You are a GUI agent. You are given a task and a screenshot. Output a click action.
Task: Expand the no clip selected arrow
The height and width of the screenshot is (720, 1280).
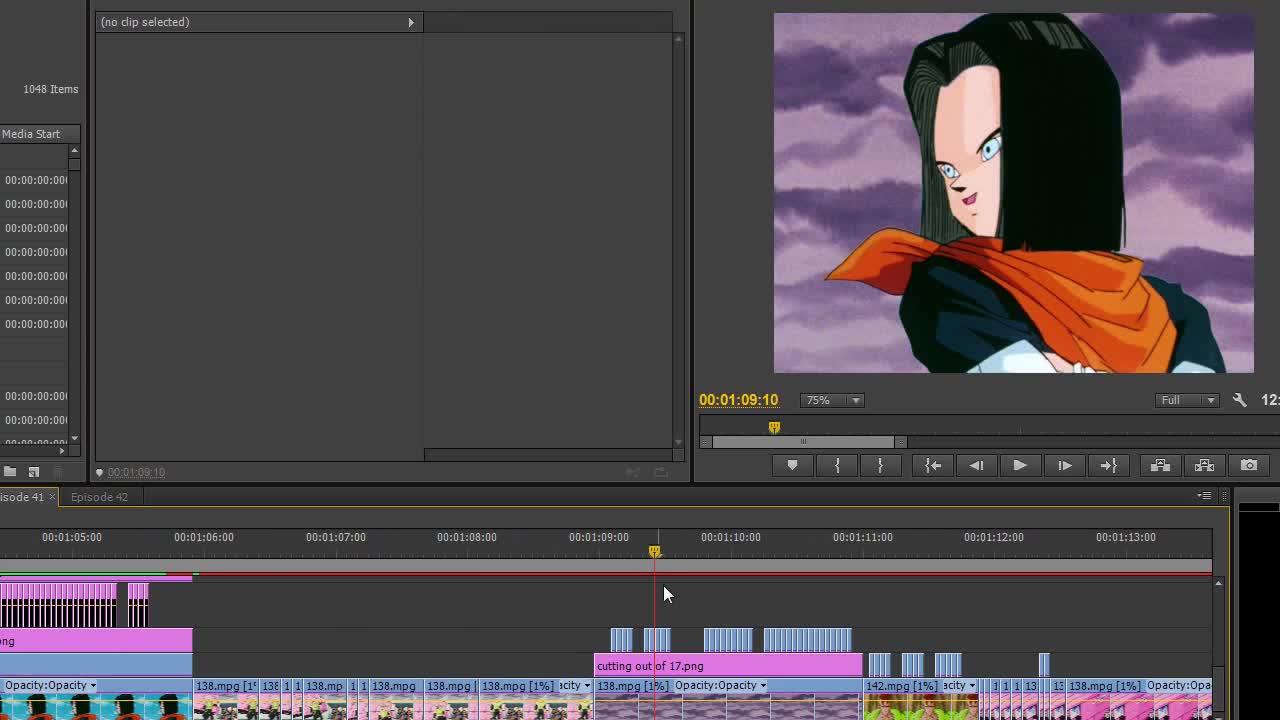click(x=410, y=22)
